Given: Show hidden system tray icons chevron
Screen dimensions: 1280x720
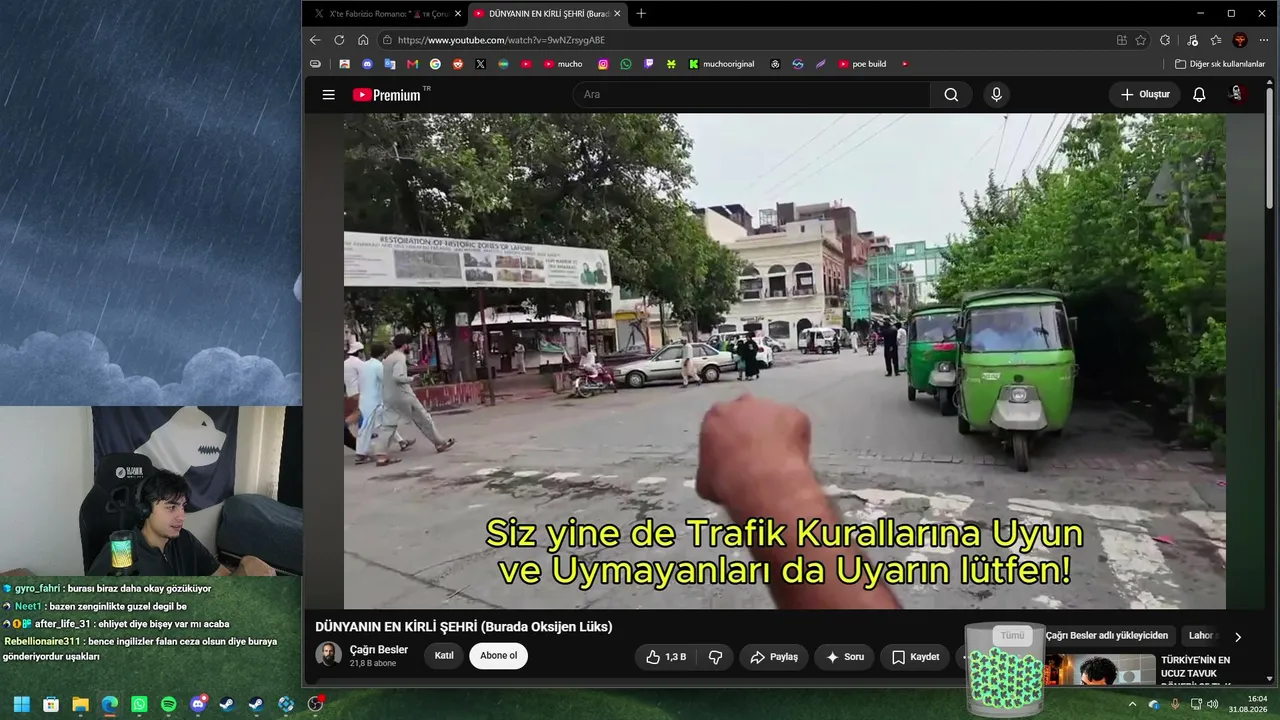Looking at the screenshot, I should click(x=1132, y=704).
